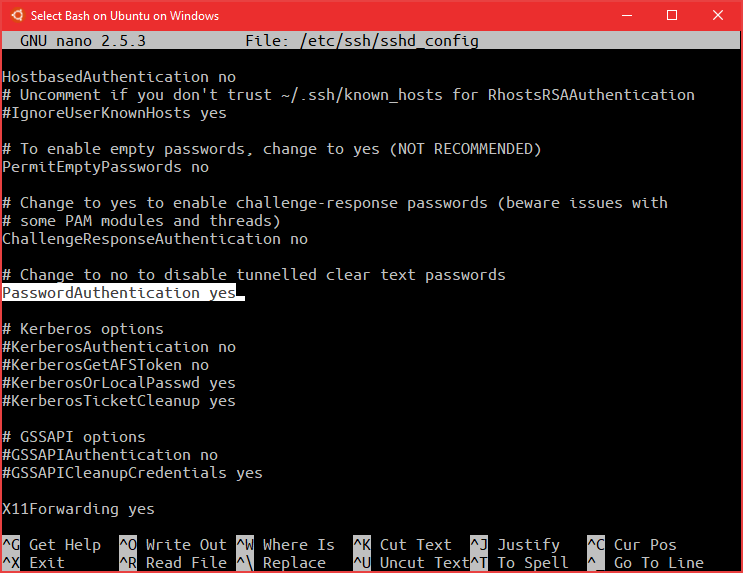Click the ChallengeResponseAuthentication no line
The image size is (743, 573).
[x=155, y=239]
